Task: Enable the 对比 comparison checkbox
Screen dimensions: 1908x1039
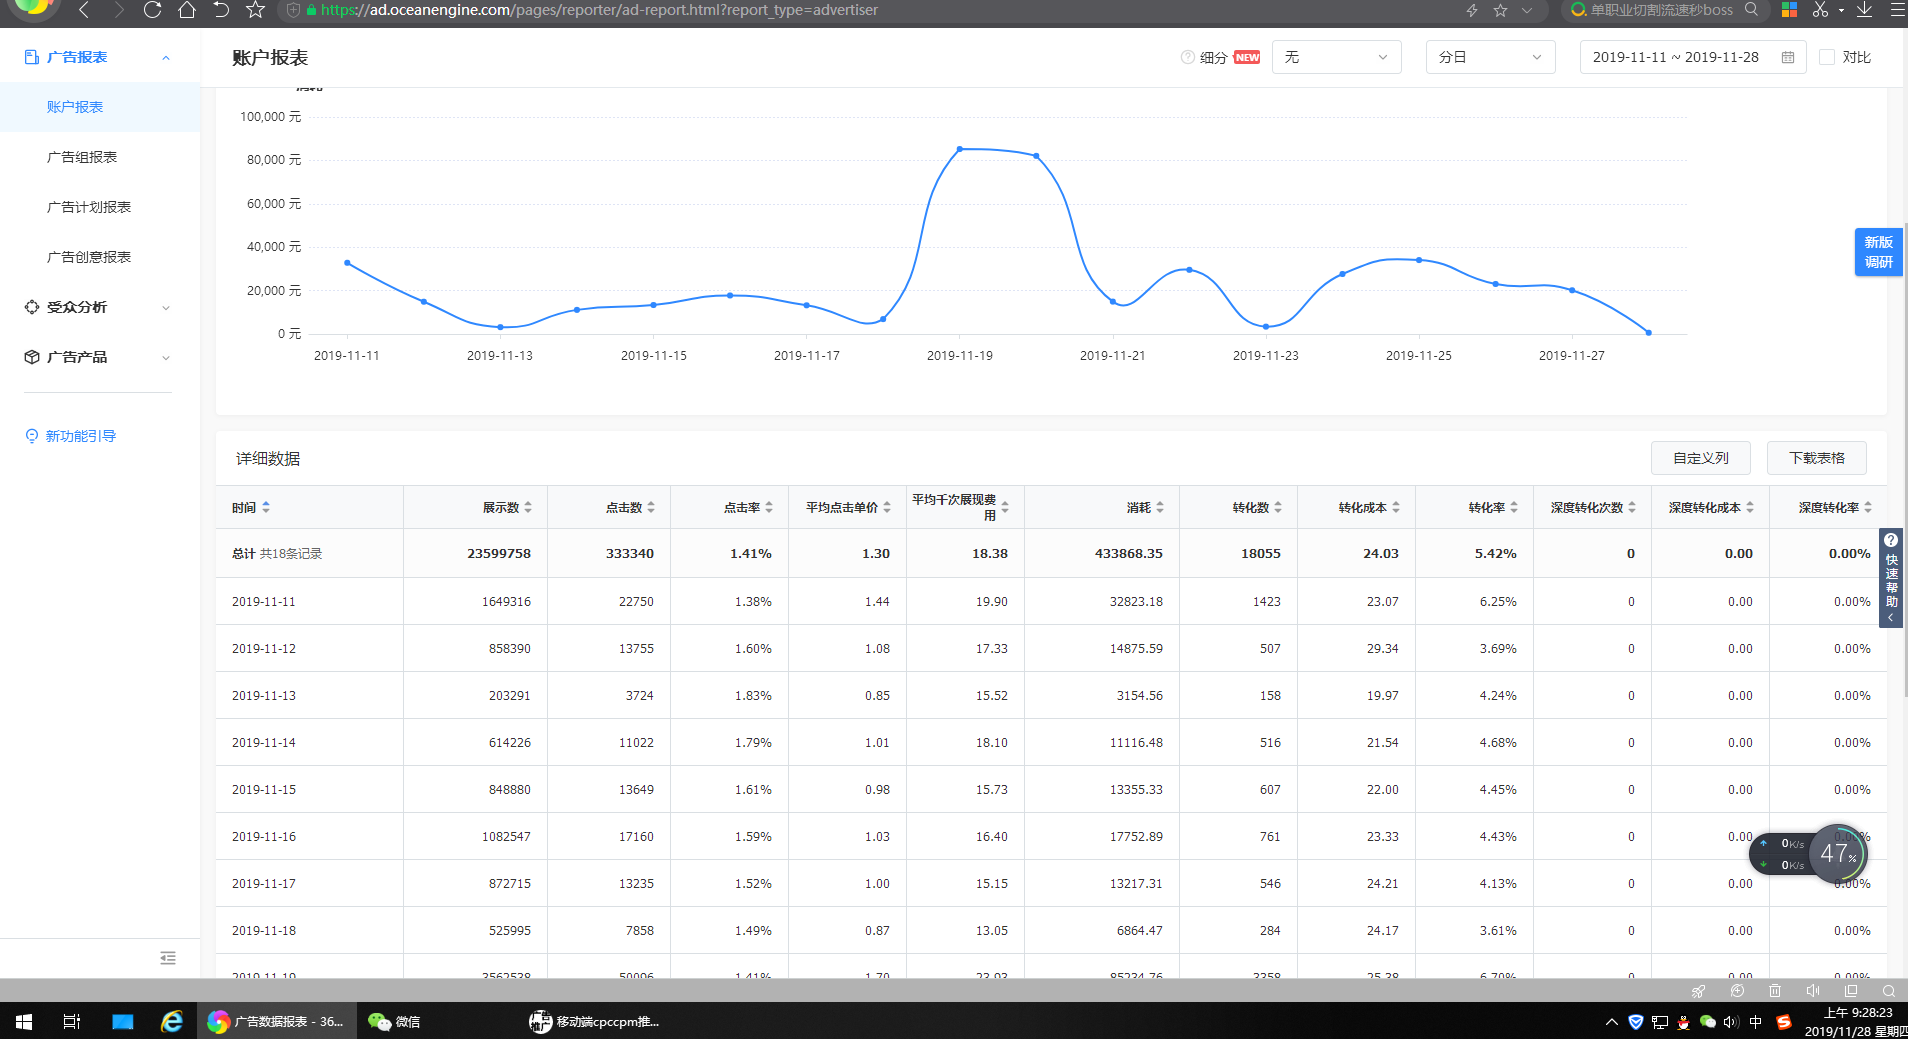Action: click(1827, 58)
